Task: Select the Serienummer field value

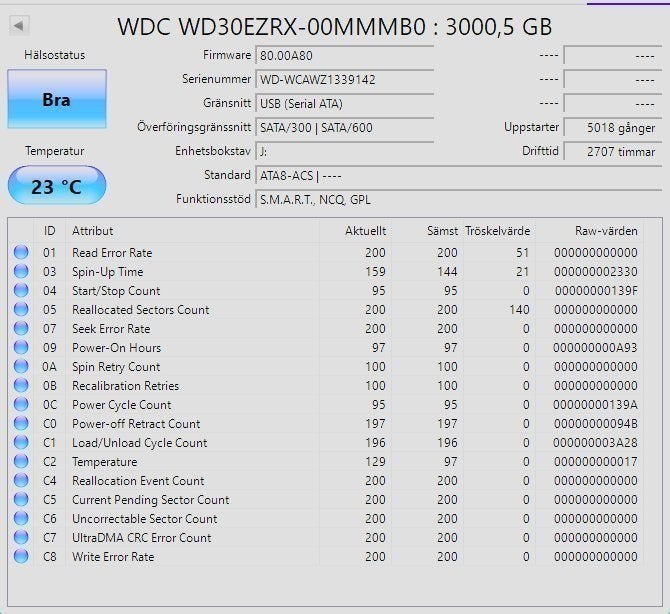Action: 345,79
